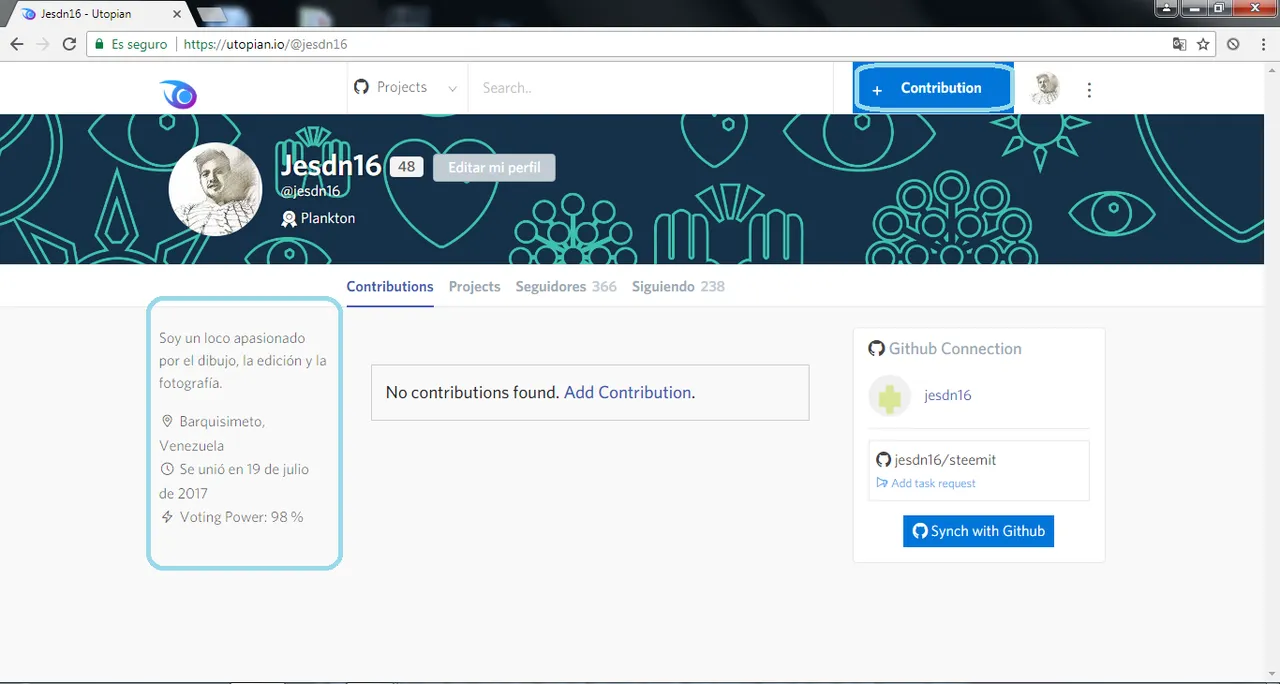This screenshot has height=684, width=1280.
Task: Open the Projects dropdown menu
Action: [x=406, y=88]
